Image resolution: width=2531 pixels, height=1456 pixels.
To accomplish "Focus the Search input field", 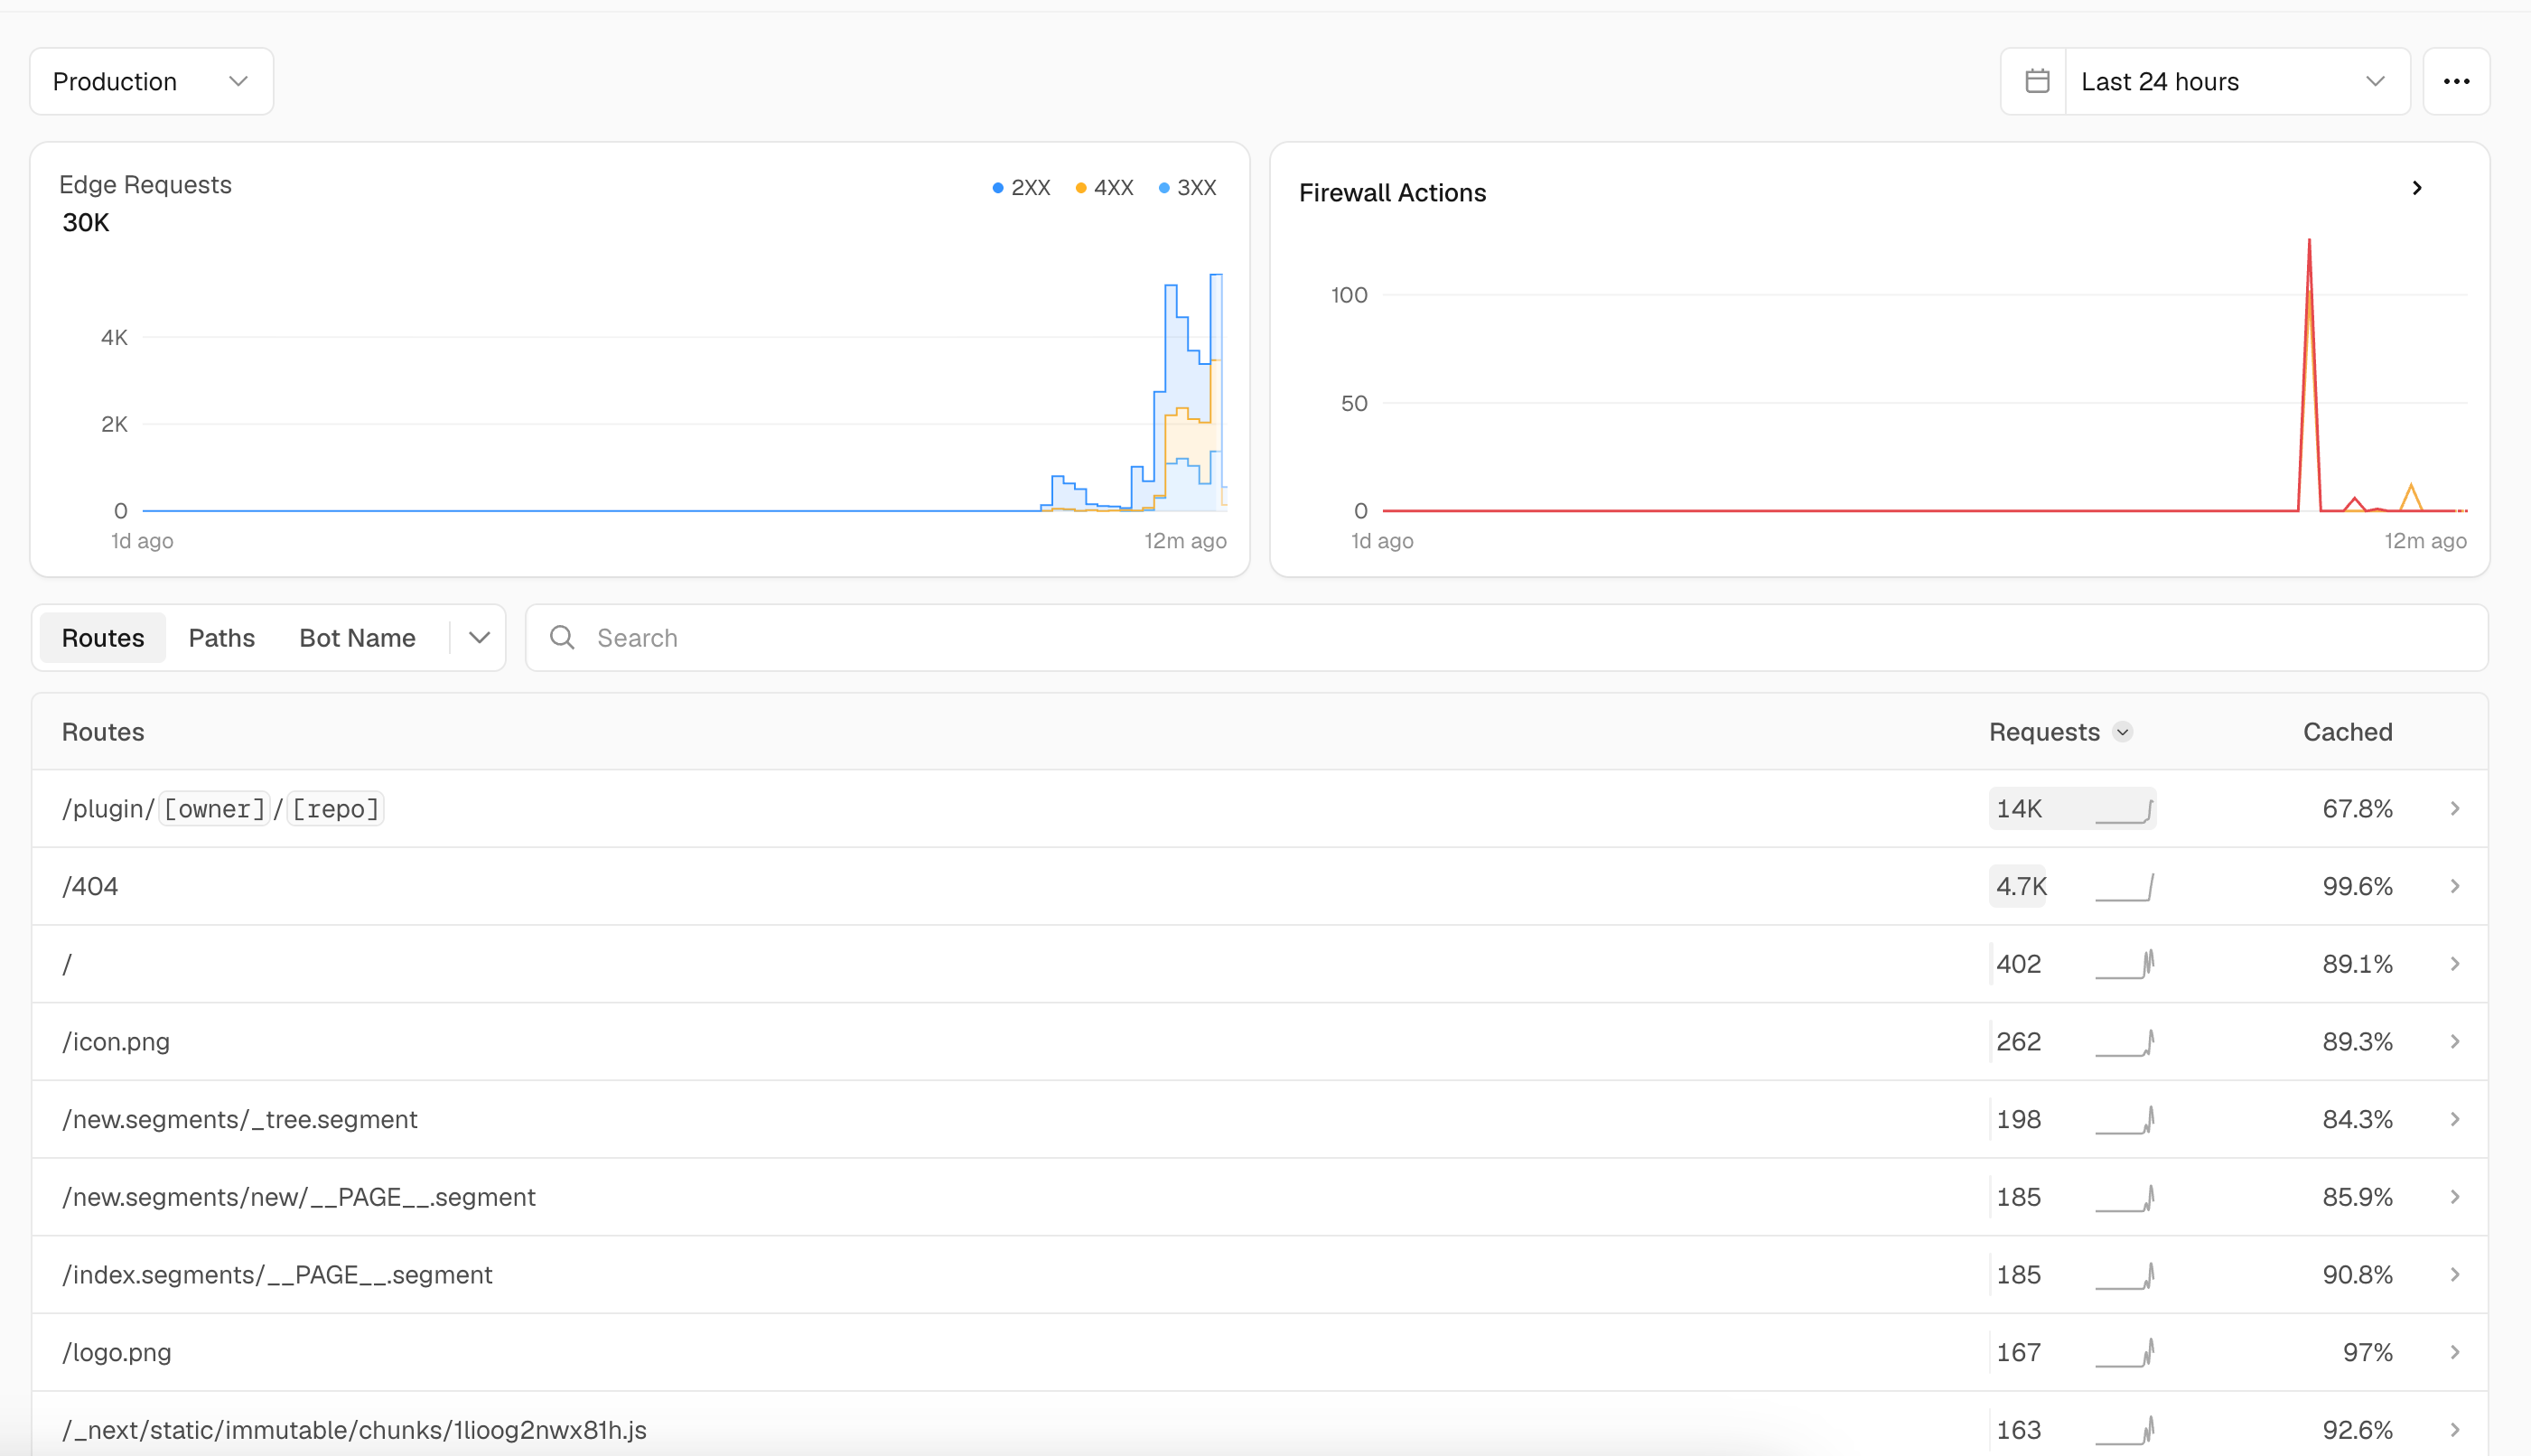I will coord(1506,638).
